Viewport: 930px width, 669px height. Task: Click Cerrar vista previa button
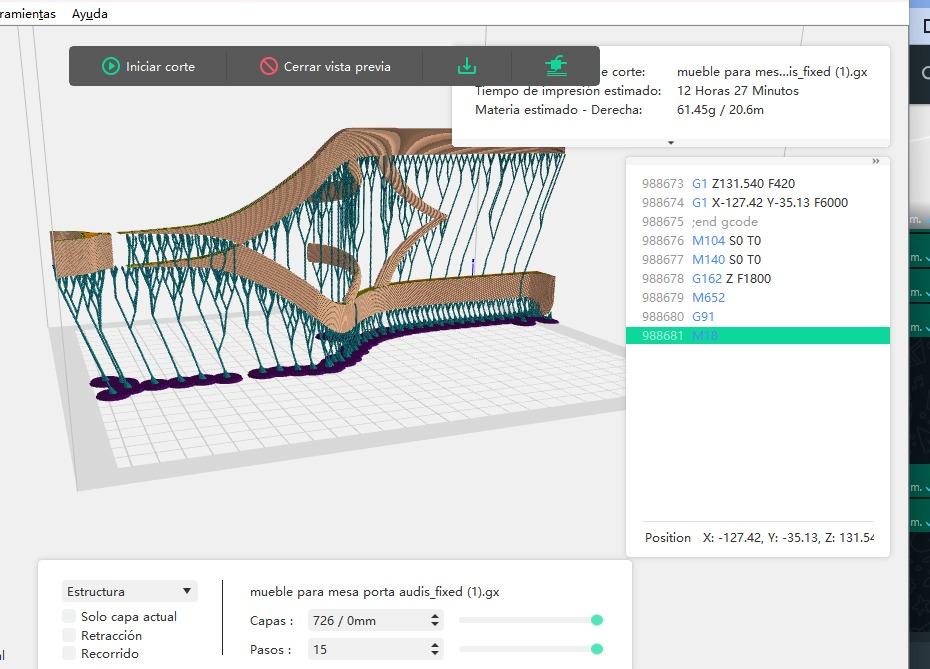(x=325, y=66)
